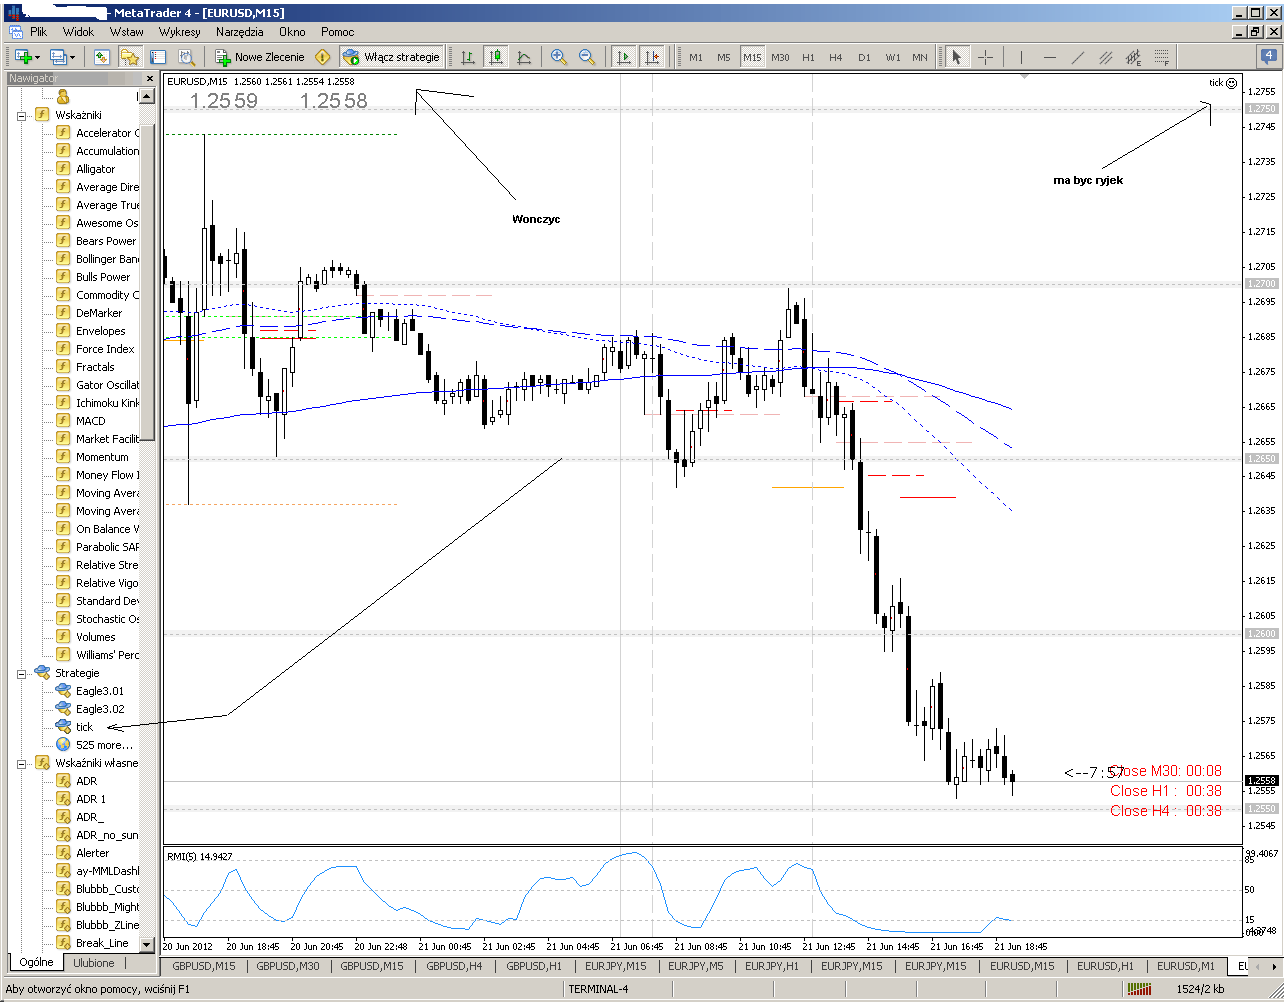The height and width of the screenshot is (1002, 1288).
Task: Toggle Włącz strategie expert advisors
Action: pyautogui.click(x=392, y=57)
